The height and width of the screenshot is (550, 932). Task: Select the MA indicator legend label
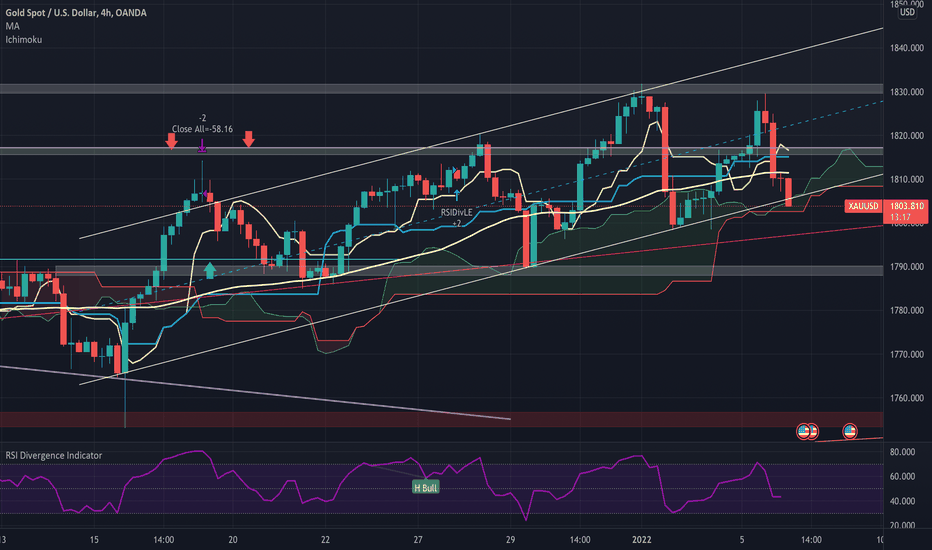(12, 26)
